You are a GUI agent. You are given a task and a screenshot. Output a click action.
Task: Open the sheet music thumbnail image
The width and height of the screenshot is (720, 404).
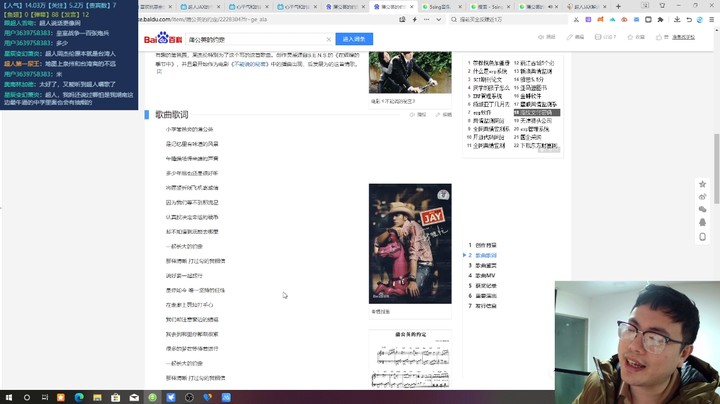tap(410, 359)
